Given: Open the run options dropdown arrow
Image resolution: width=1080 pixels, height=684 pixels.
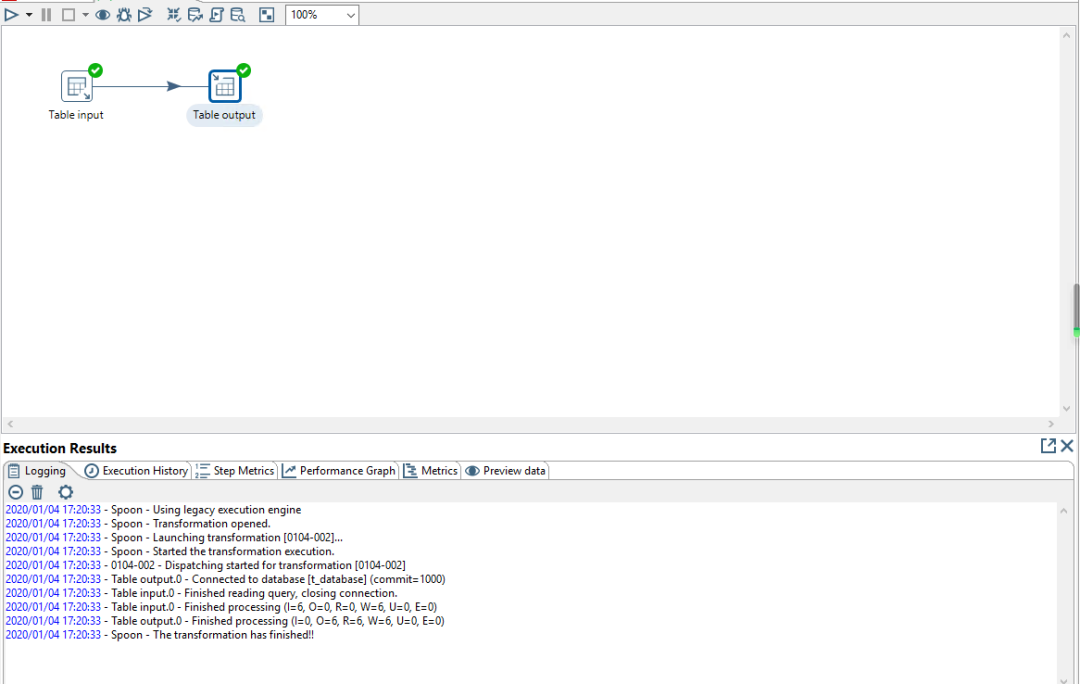Looking at the screenshot, I should click(x=29, y=14).
